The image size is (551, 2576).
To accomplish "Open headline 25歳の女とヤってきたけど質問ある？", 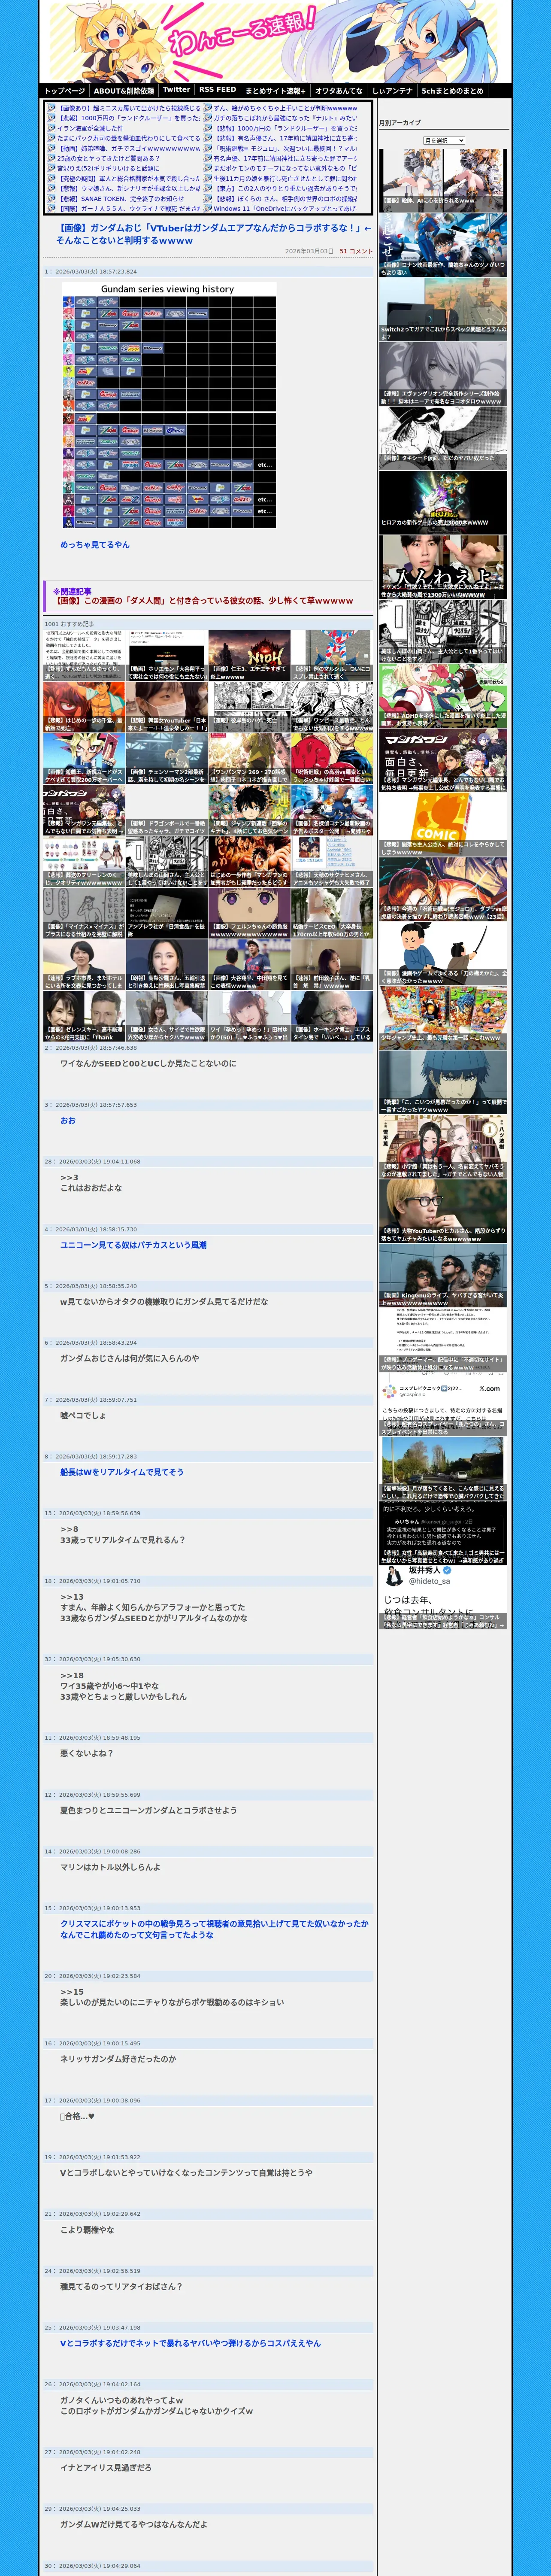I will (108, 158).
